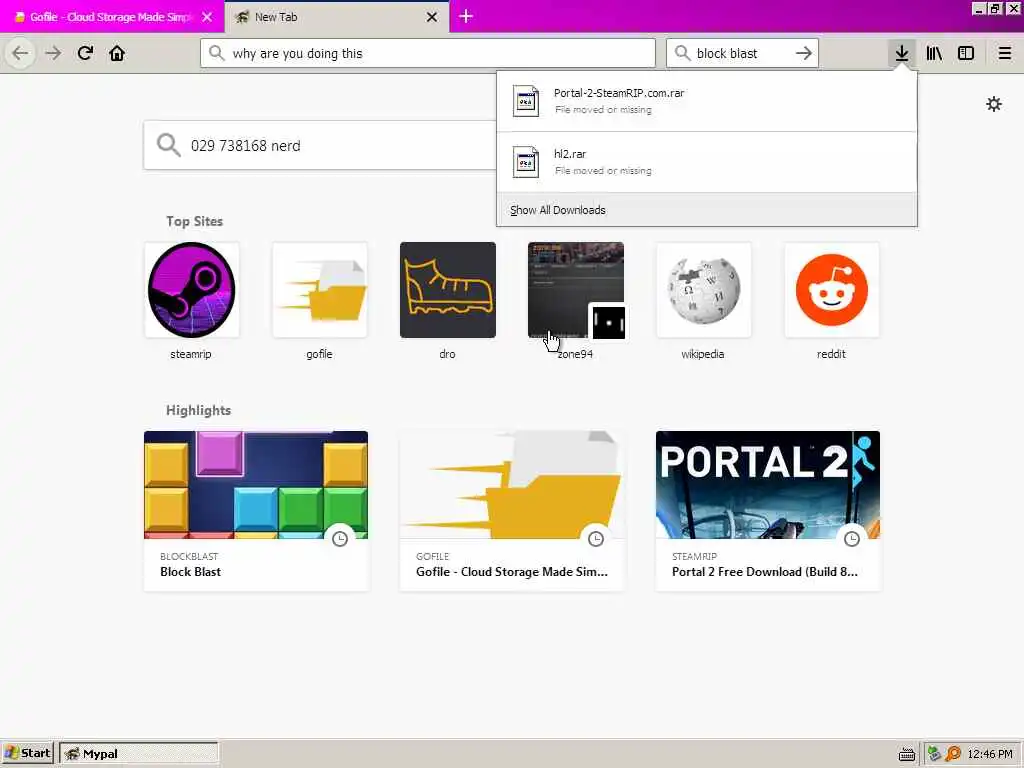Click the new tab page search field
Image resolution: width=1024 pixels, height=768 pixels.
click(x=320, y=145)
